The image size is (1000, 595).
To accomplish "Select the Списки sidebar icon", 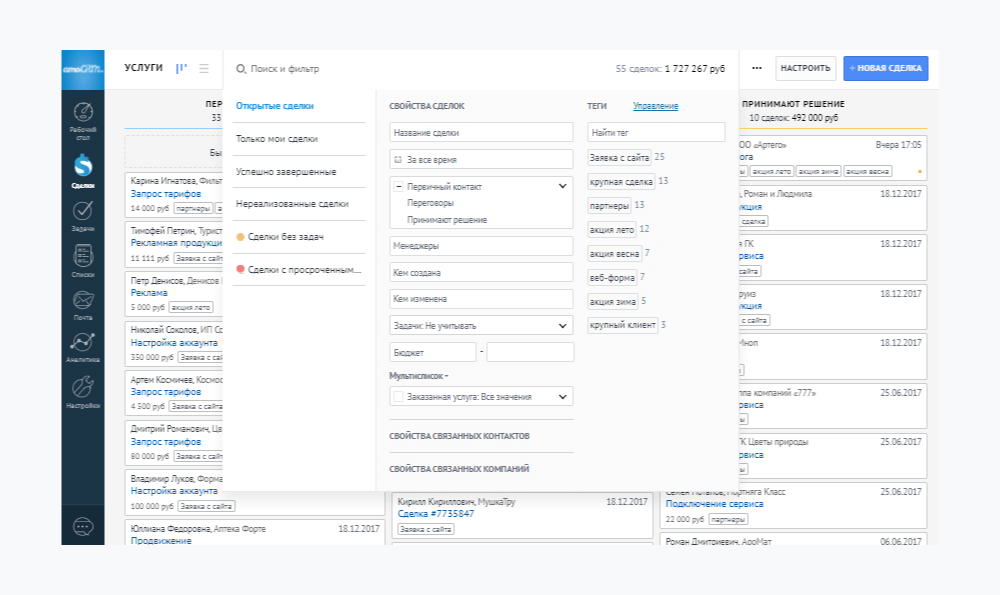I will (x=83, y=254).
